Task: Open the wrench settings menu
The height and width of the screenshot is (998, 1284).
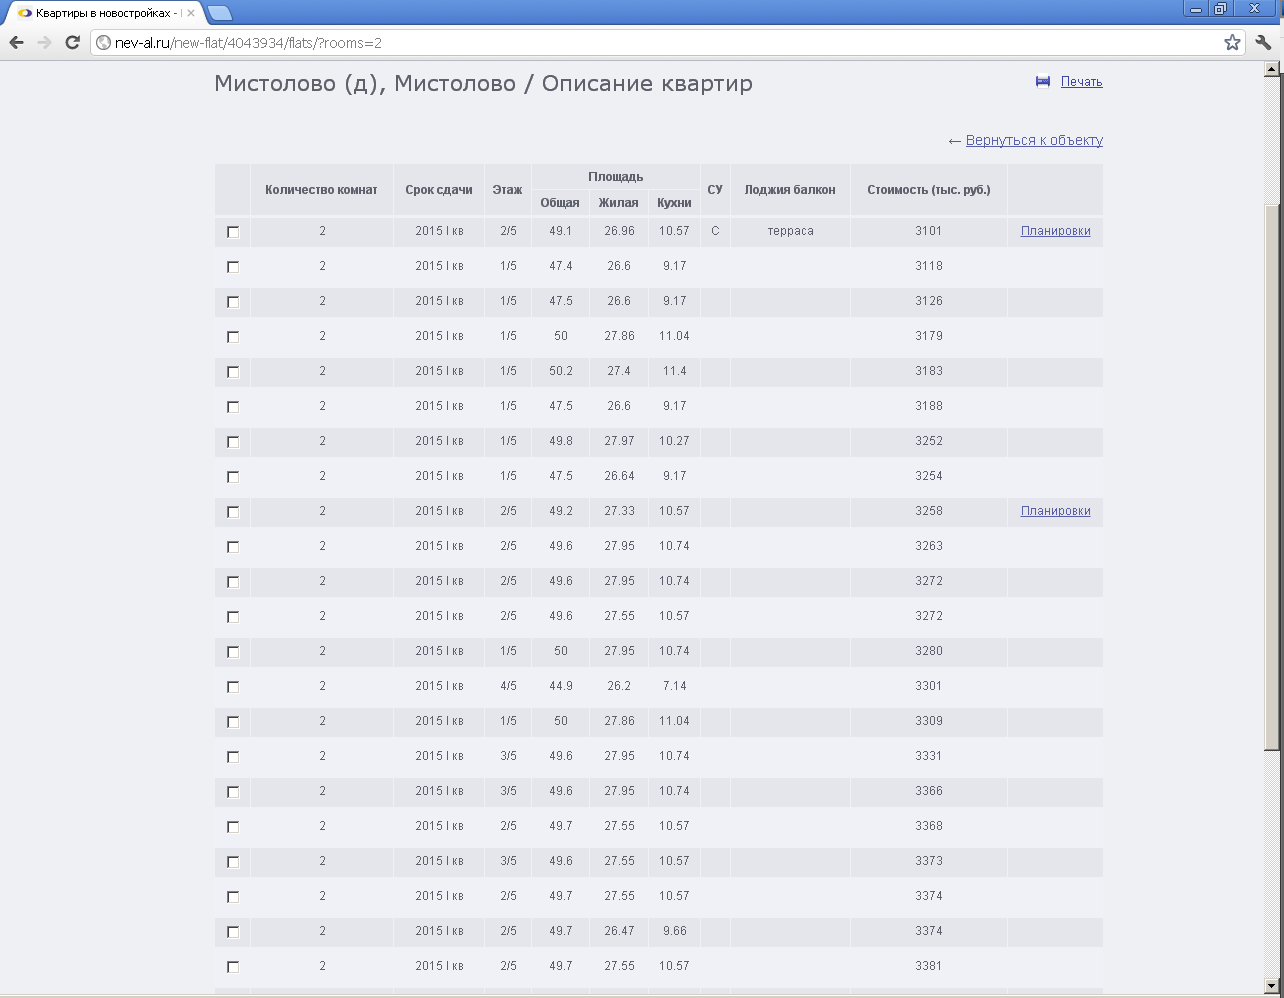Action: tap(1263, 42)
